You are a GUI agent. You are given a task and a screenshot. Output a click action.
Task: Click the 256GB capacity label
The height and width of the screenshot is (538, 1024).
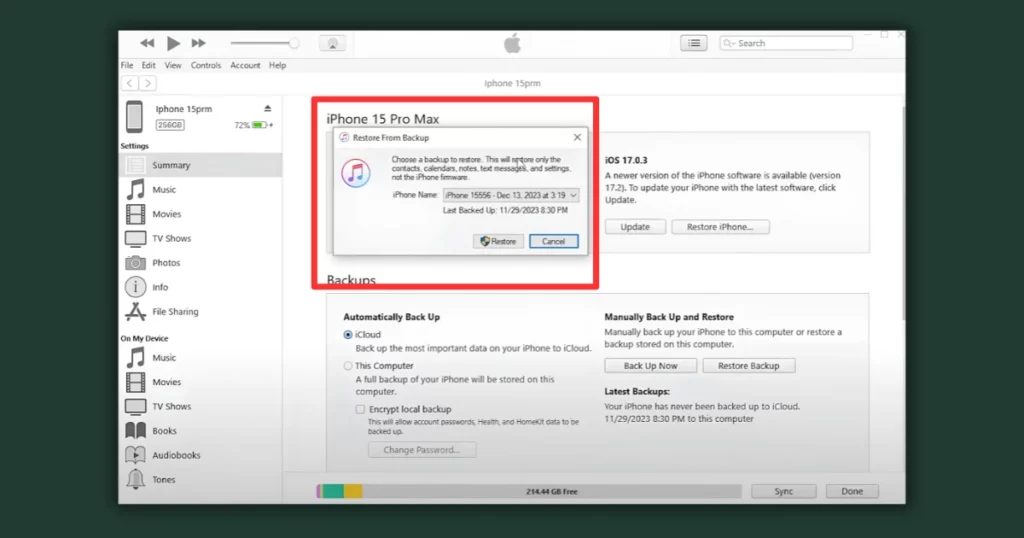tap(170, 125)
